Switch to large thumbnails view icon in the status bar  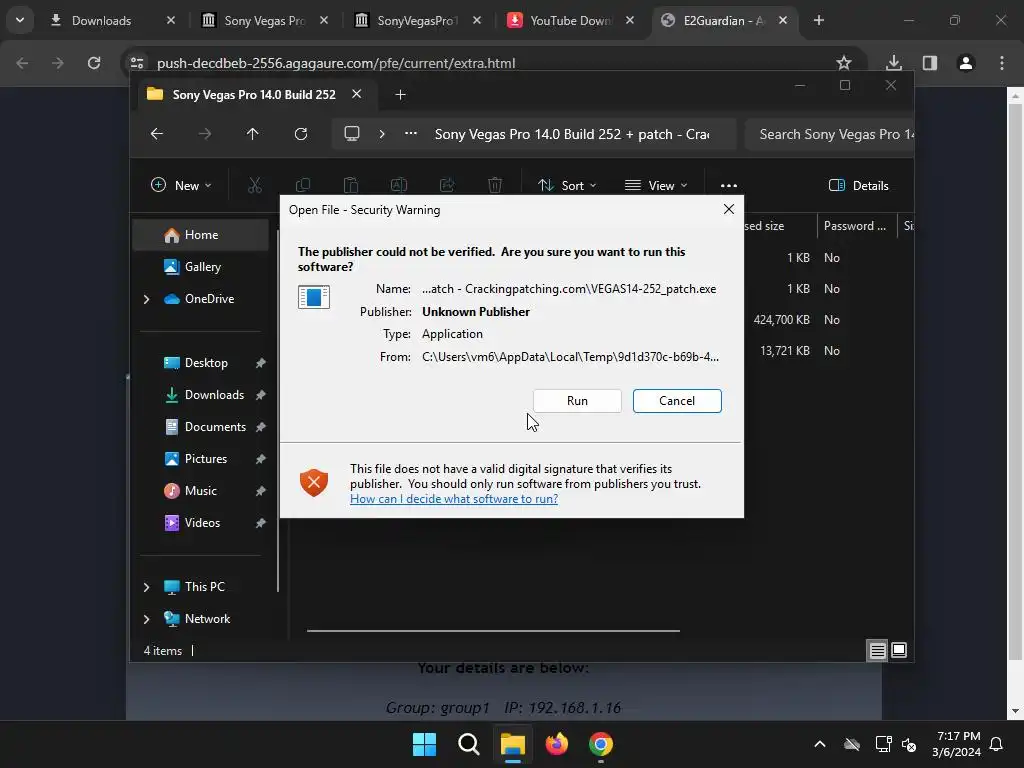(x=899, y=650)
